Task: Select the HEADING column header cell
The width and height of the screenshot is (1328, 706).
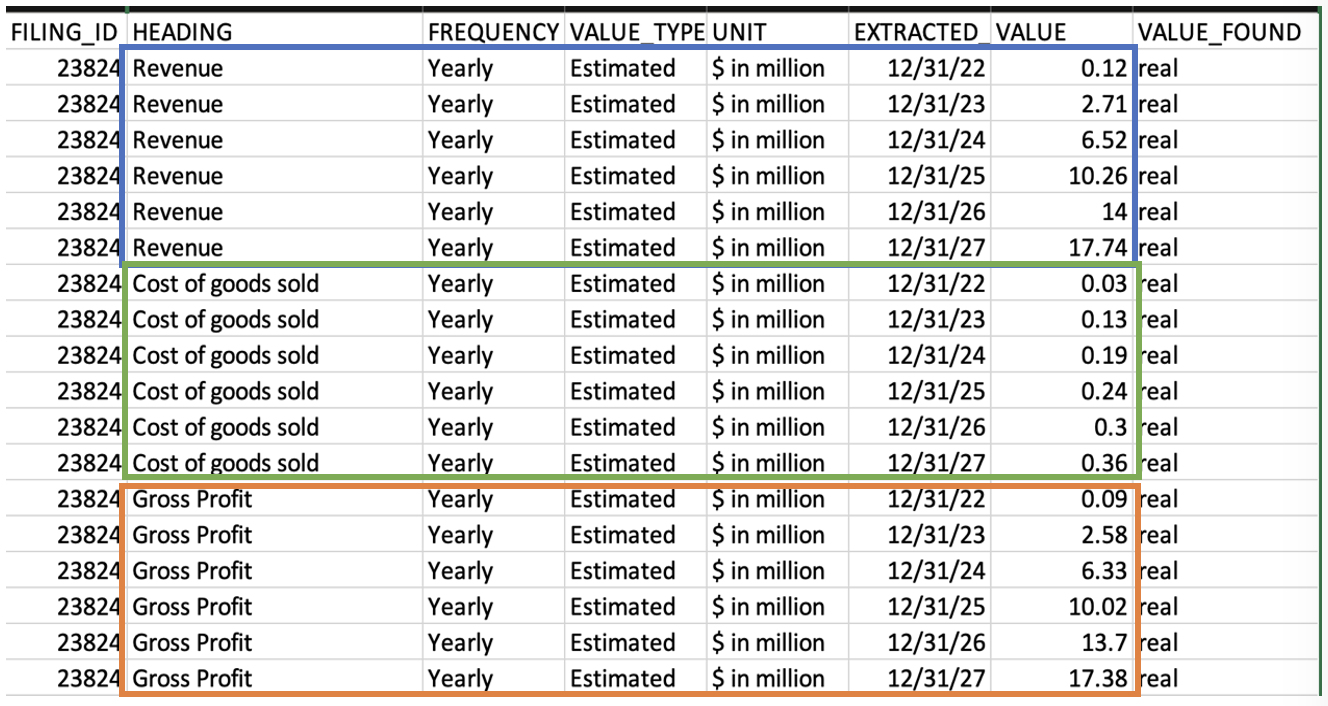Action: tap(274, 32)
